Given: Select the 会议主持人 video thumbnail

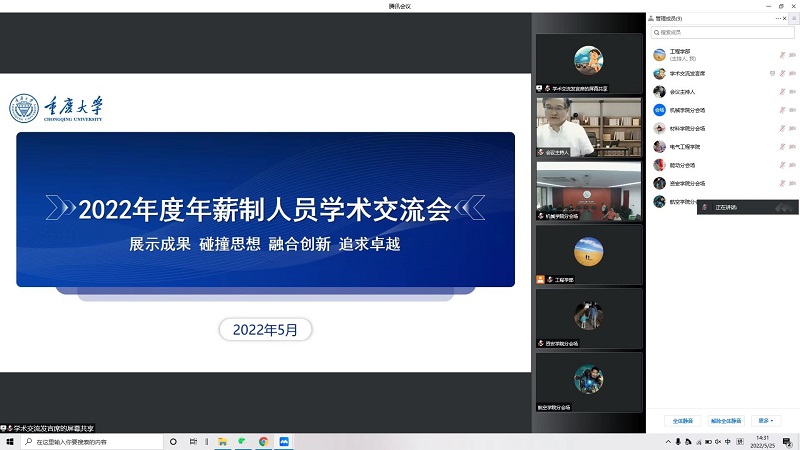Looking at the screenshot, I should (x=589, y=127).
